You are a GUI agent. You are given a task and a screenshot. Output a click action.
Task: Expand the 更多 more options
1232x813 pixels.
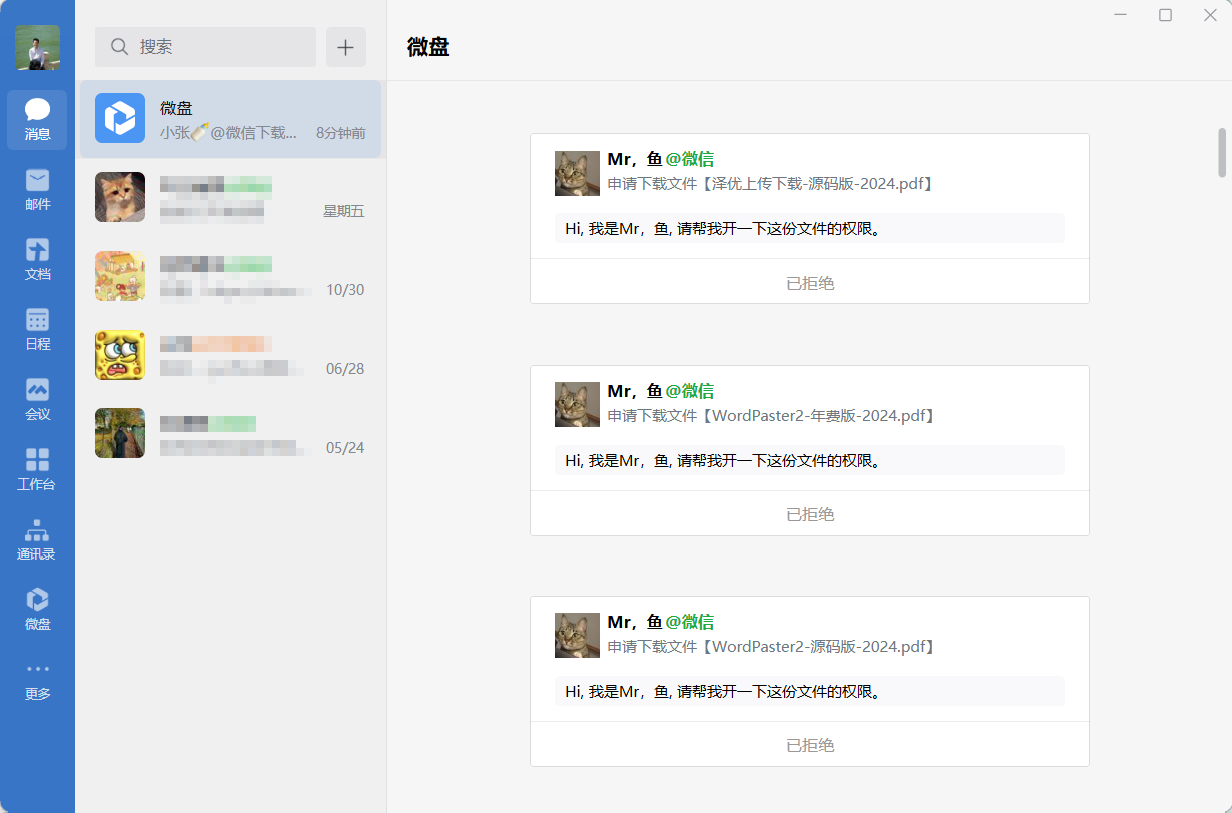pos(37,679)
